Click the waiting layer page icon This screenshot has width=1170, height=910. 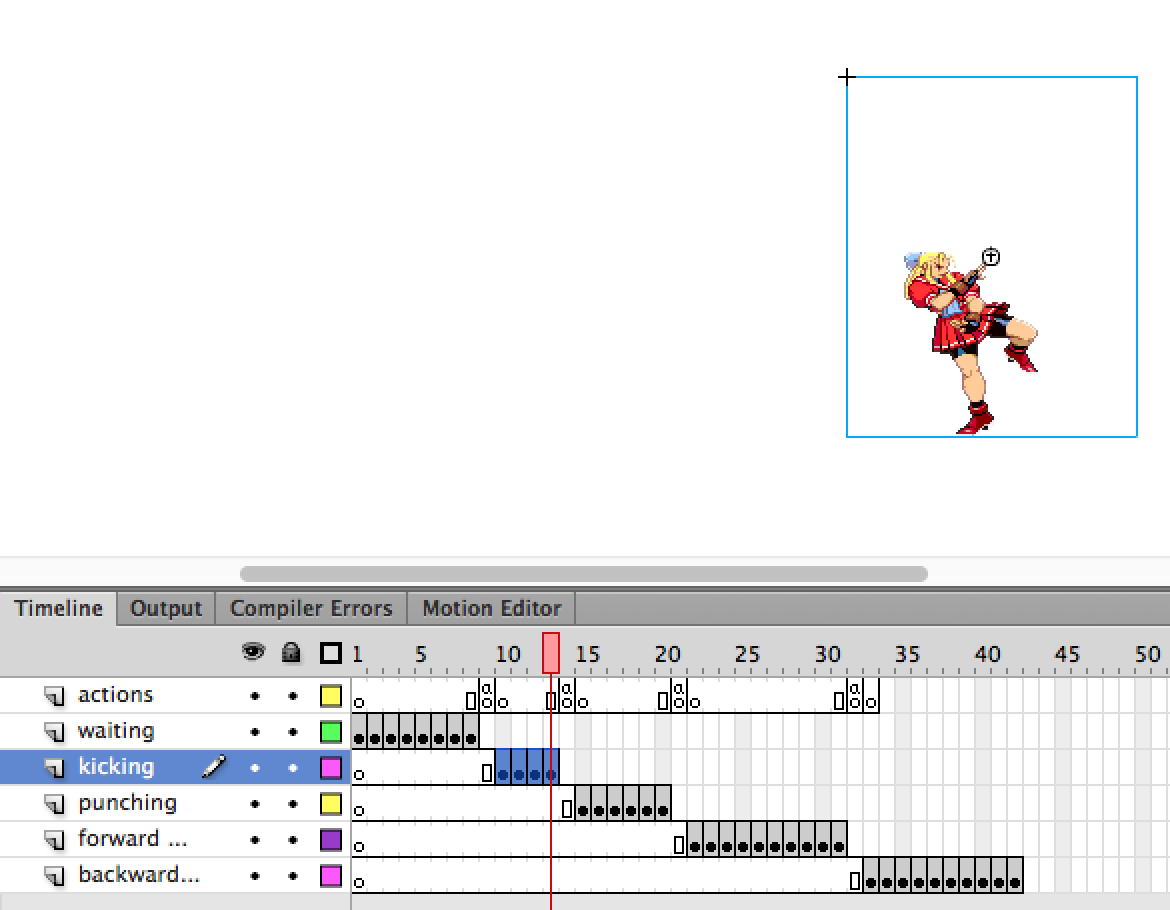point(54,732)
